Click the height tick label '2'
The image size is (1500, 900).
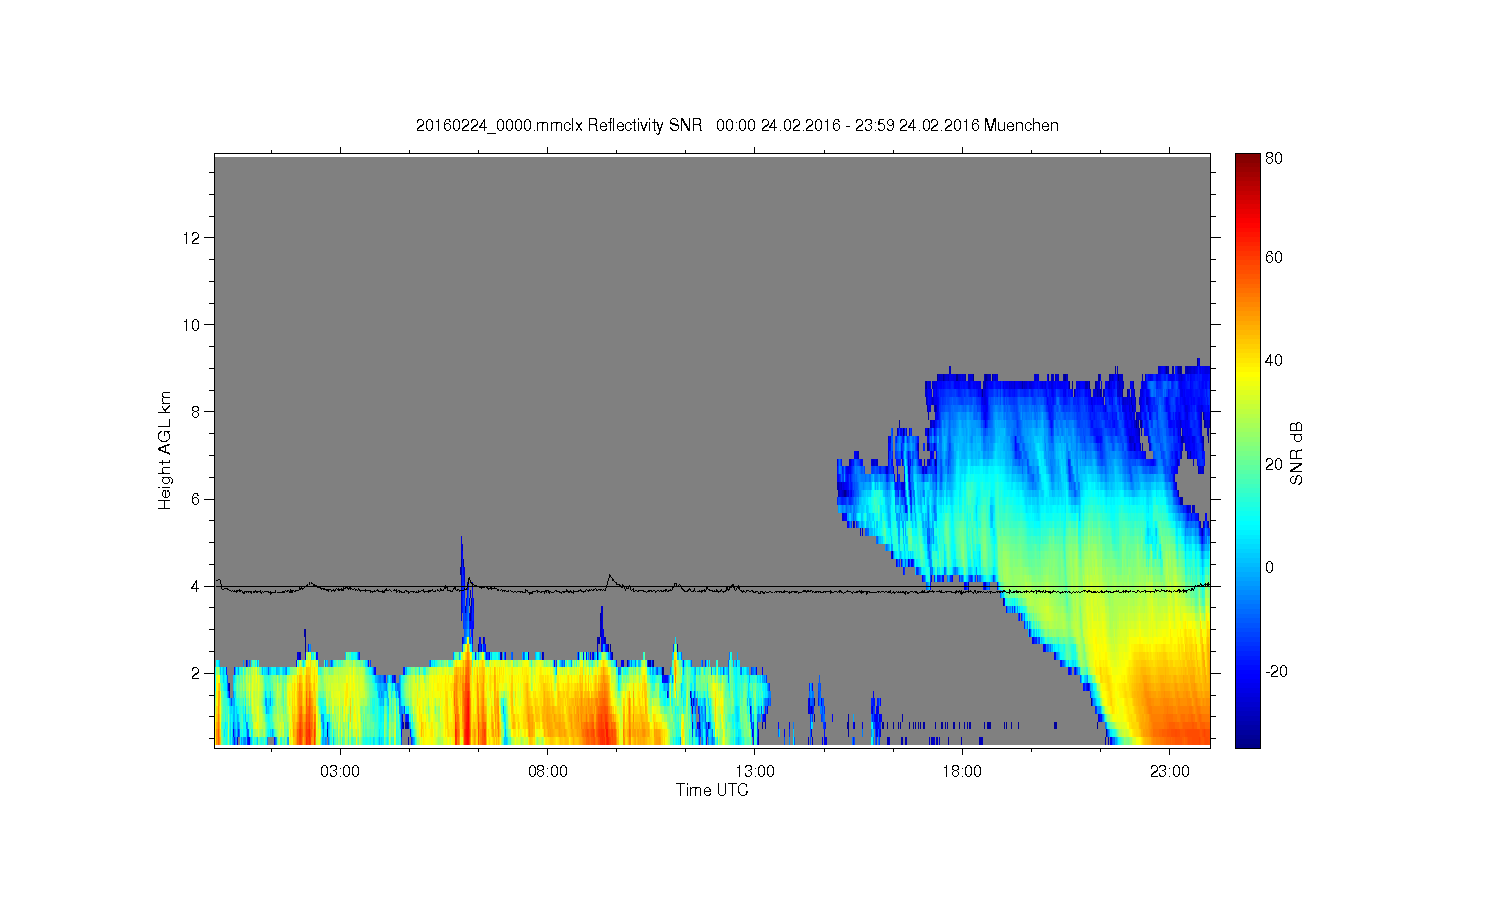[x=196, y=673]
